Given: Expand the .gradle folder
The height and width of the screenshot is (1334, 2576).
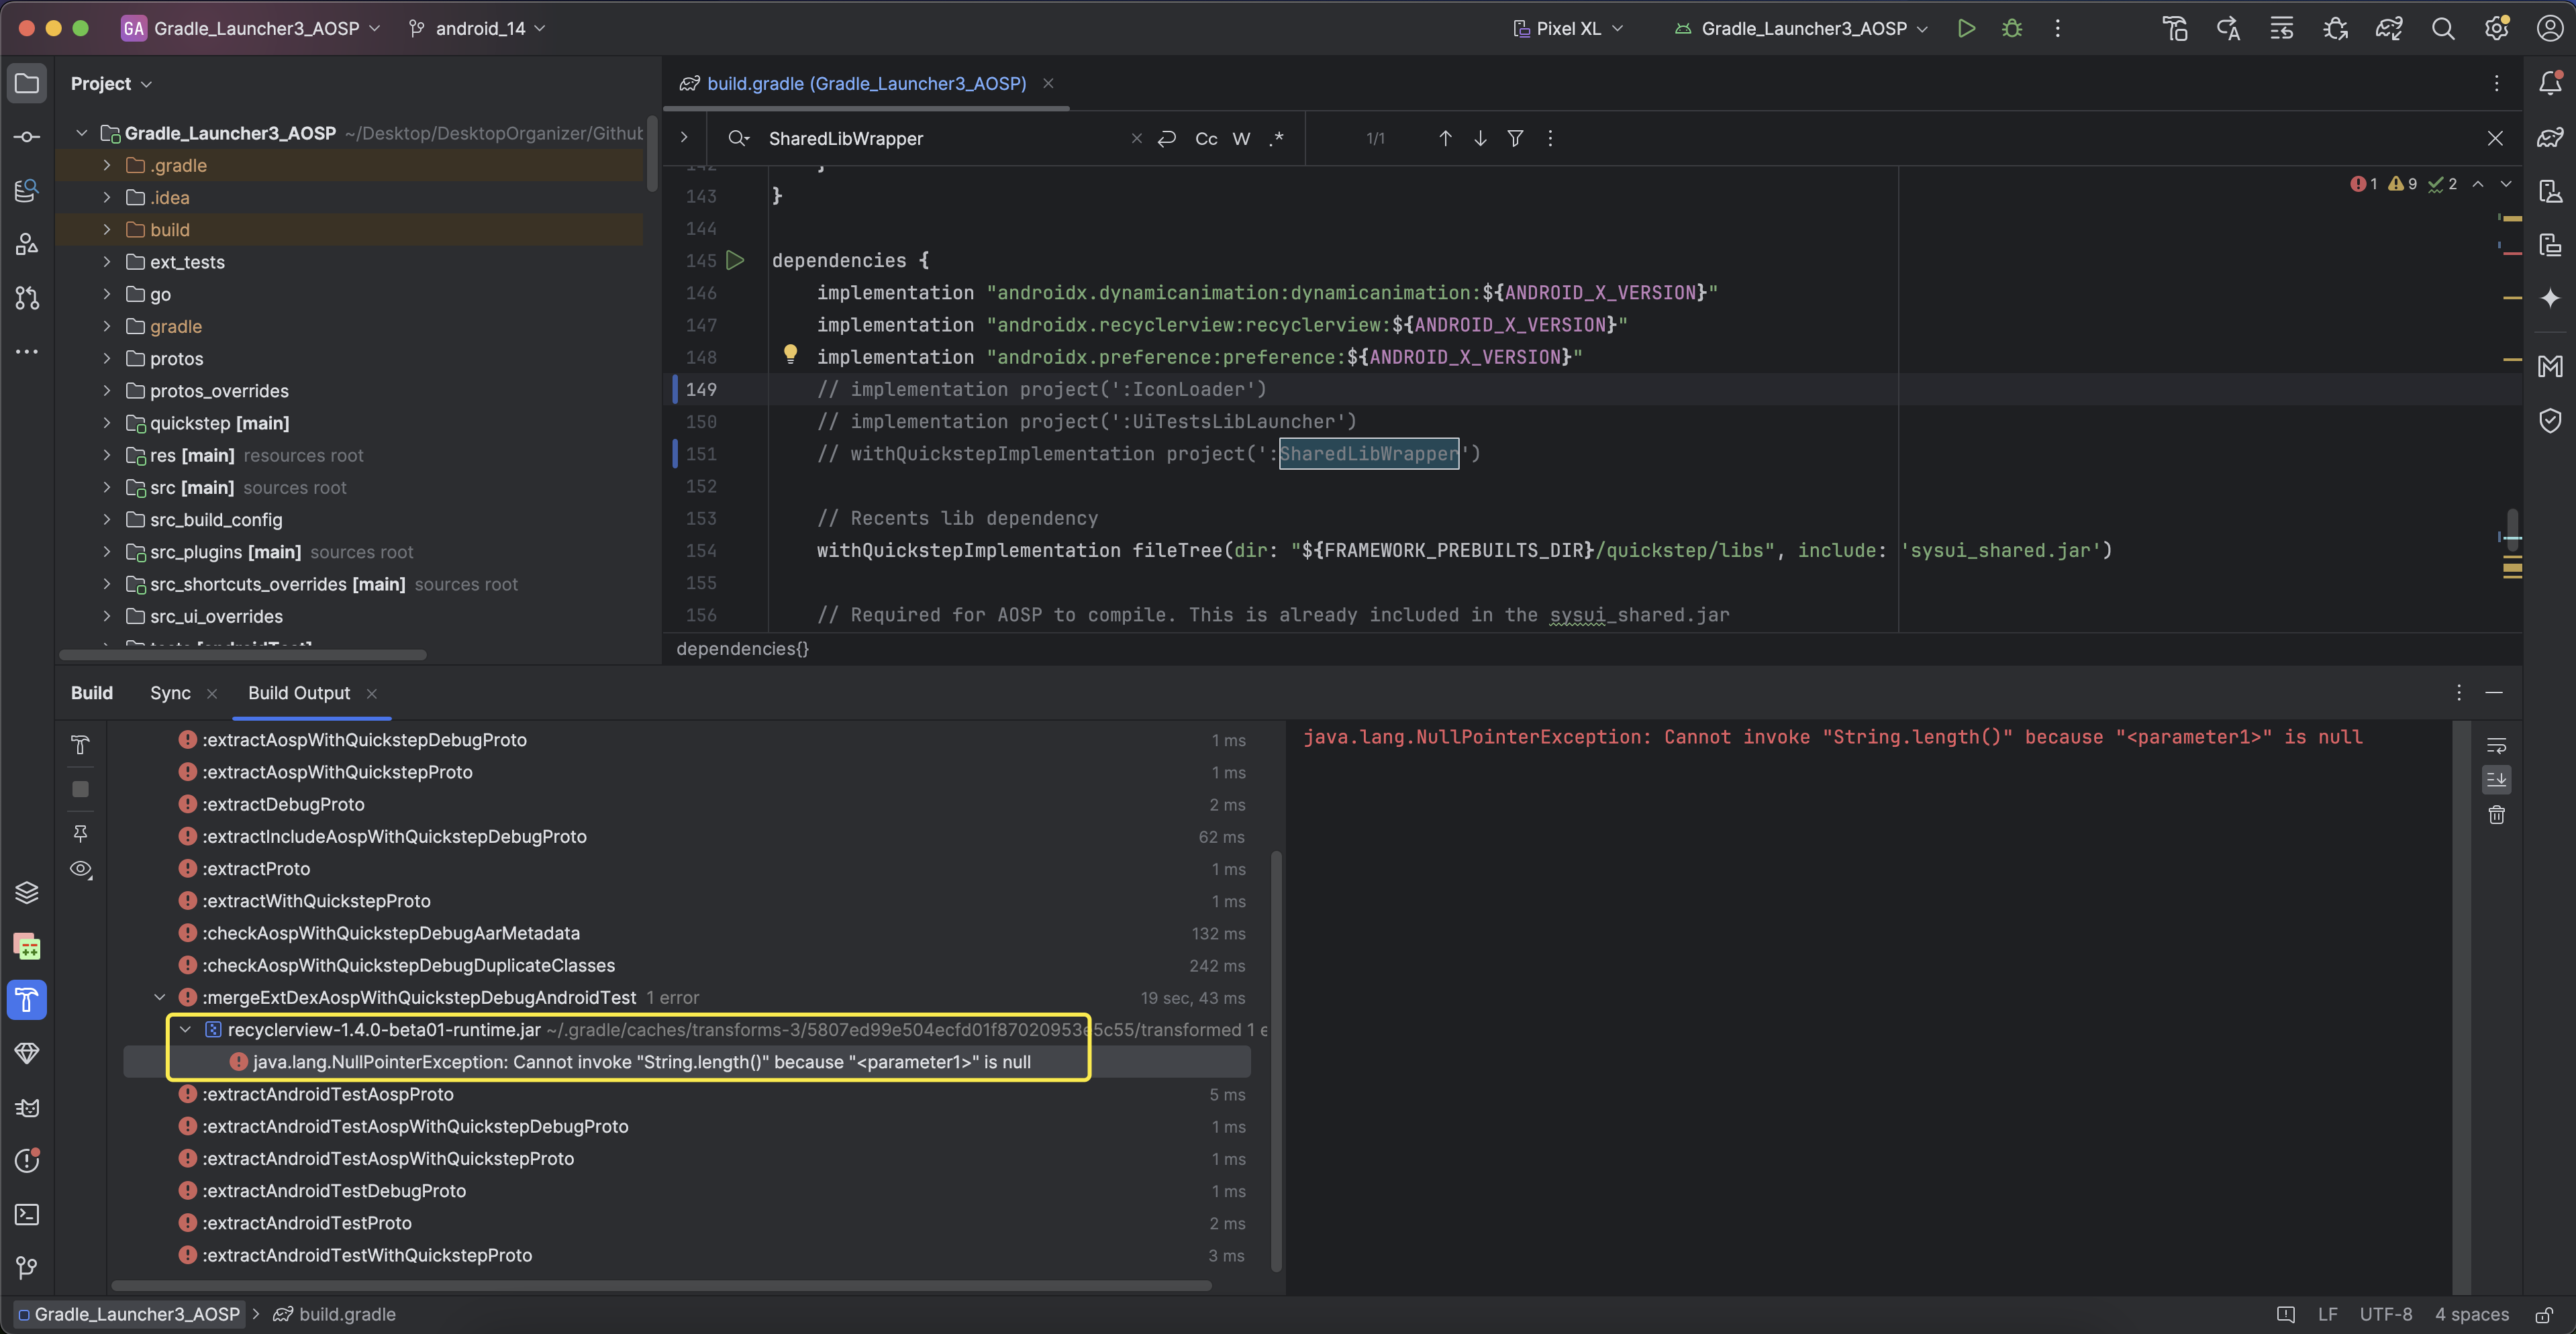Looking at the screenshot, I should coord(107,165).
